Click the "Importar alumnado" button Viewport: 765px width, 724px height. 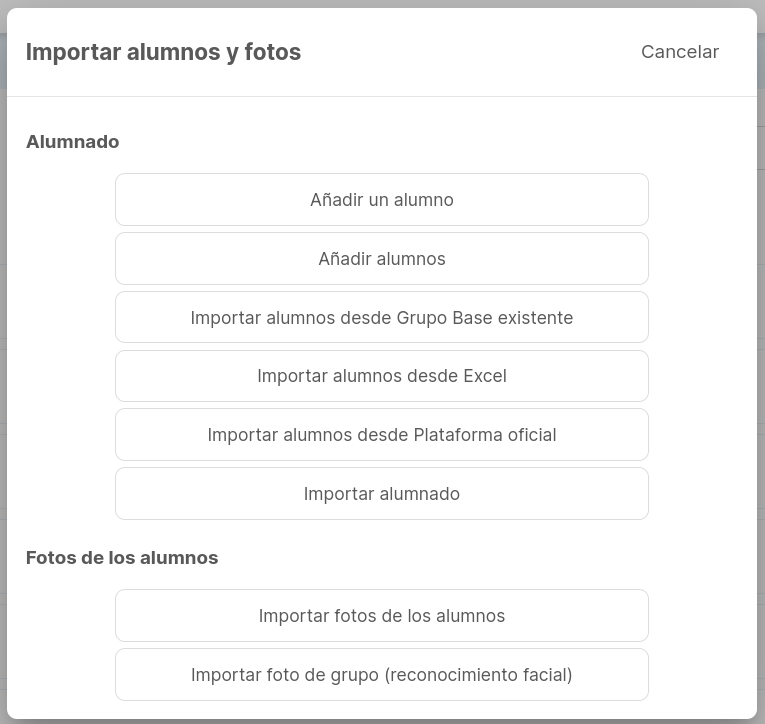[382, 494]
